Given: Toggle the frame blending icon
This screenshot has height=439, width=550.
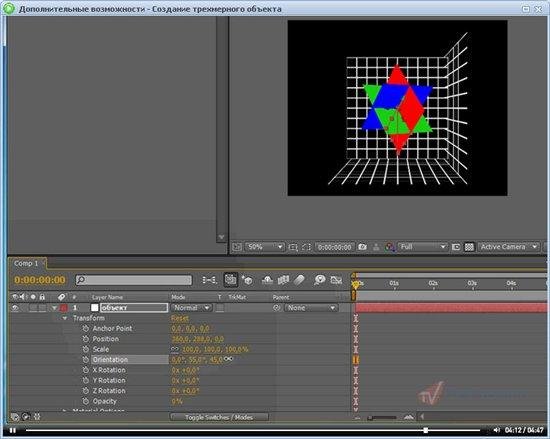Looking at the screenshot, I should 283,280.
